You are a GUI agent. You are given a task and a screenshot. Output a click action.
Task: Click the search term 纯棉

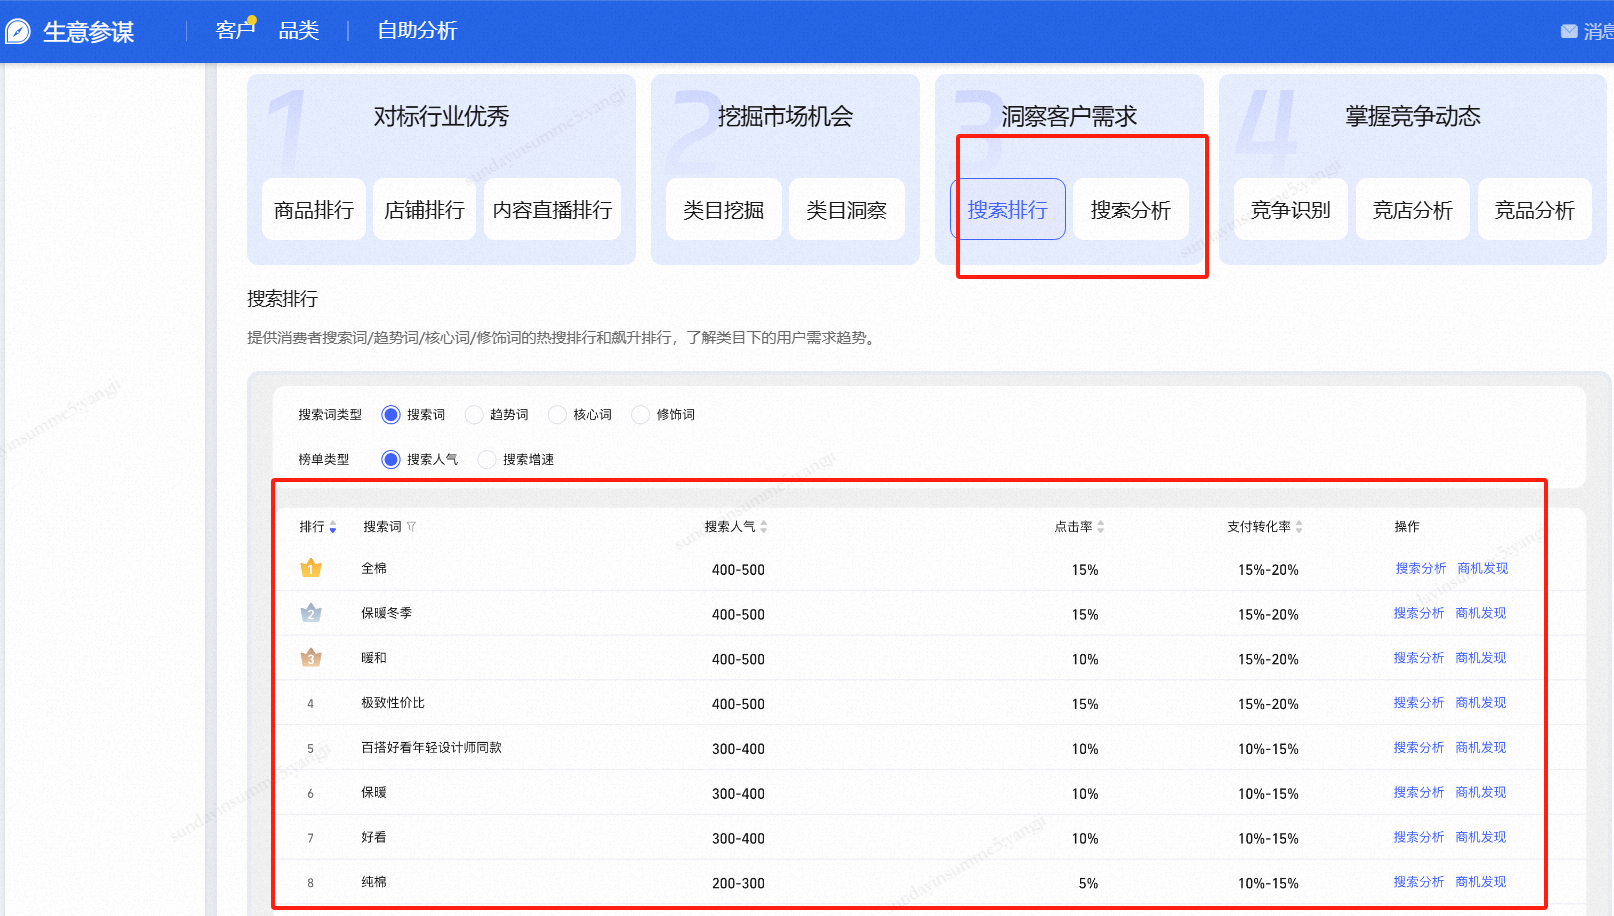pyautogui.click(x=374, y=882)
